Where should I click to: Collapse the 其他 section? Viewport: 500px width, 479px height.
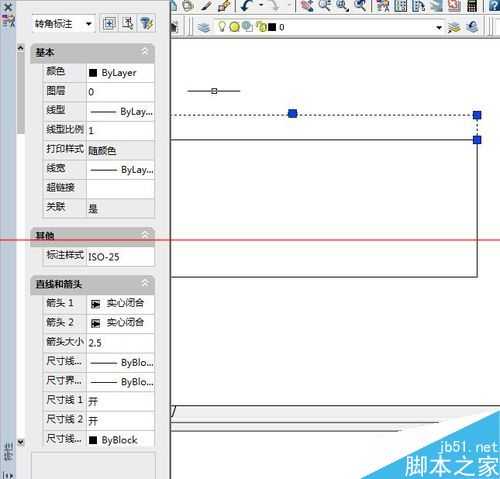point(145,235)
